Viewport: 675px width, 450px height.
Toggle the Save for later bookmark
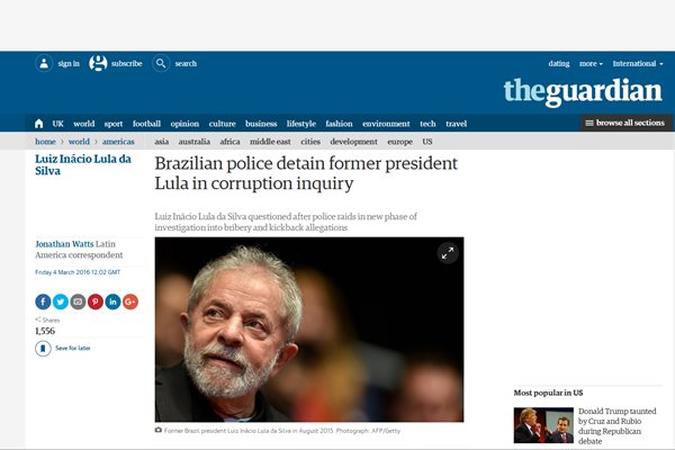point(43,348)
